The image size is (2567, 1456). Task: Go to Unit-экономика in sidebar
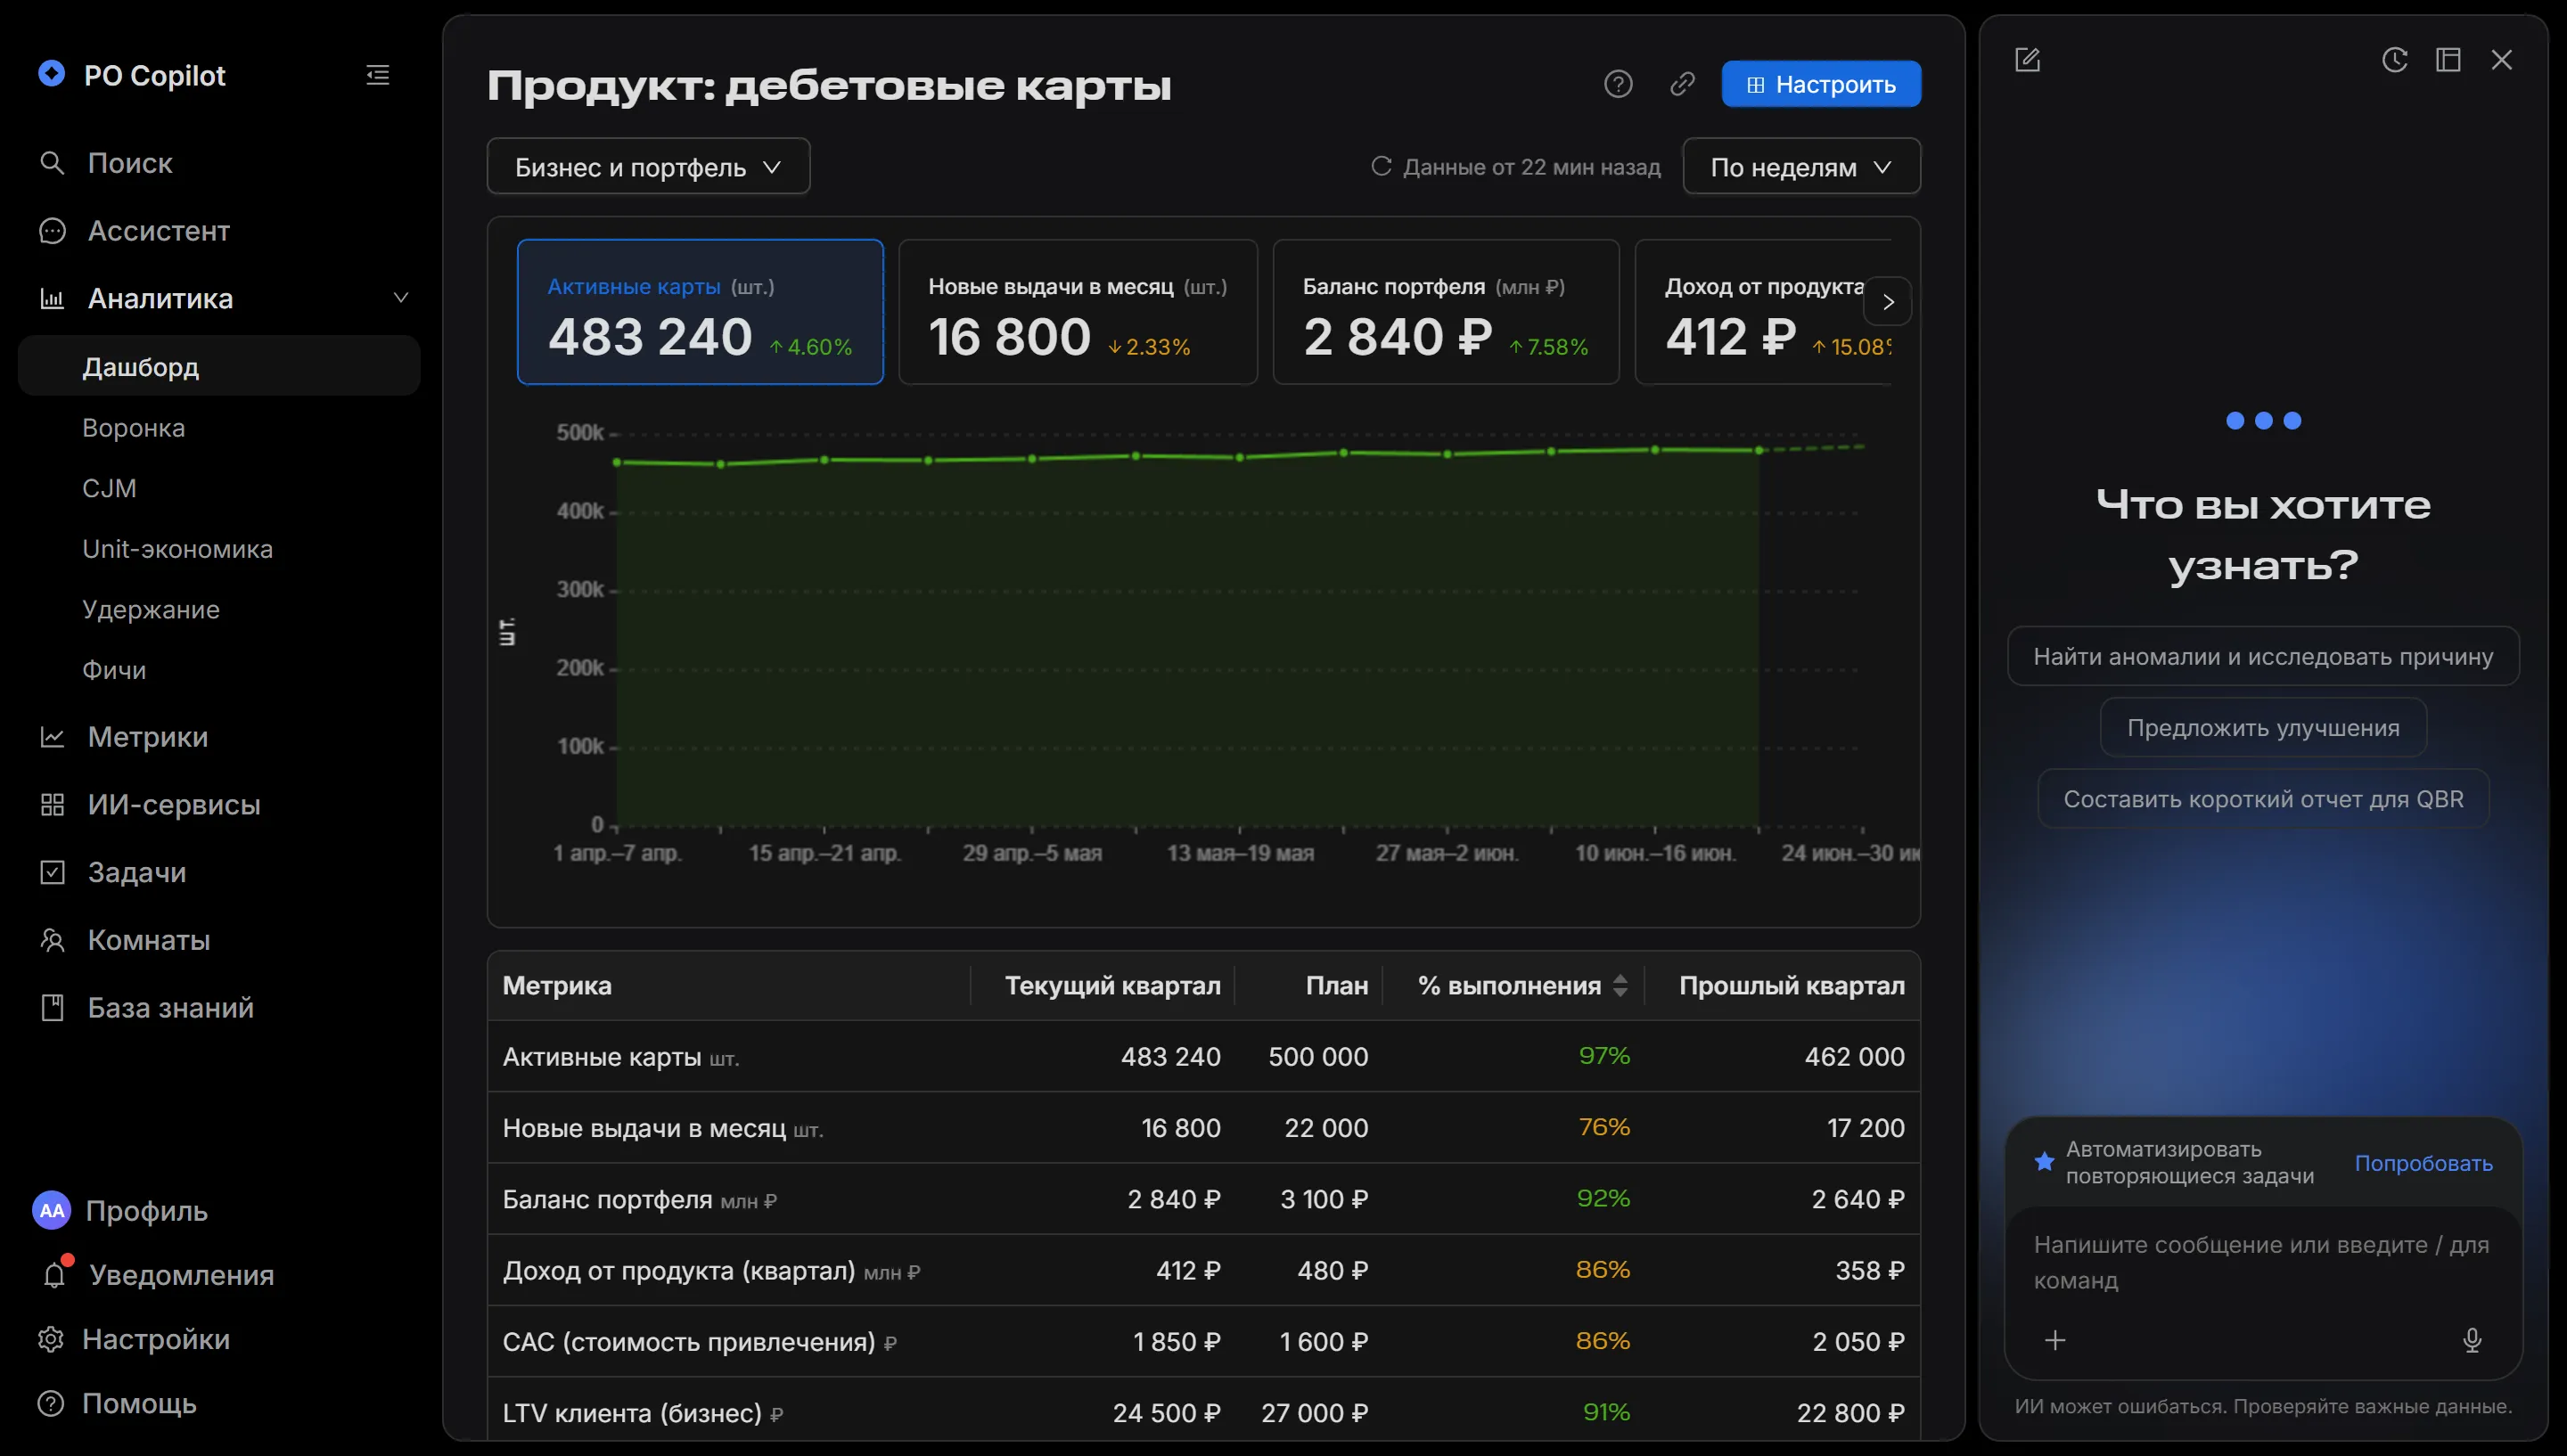click(177, 549)
